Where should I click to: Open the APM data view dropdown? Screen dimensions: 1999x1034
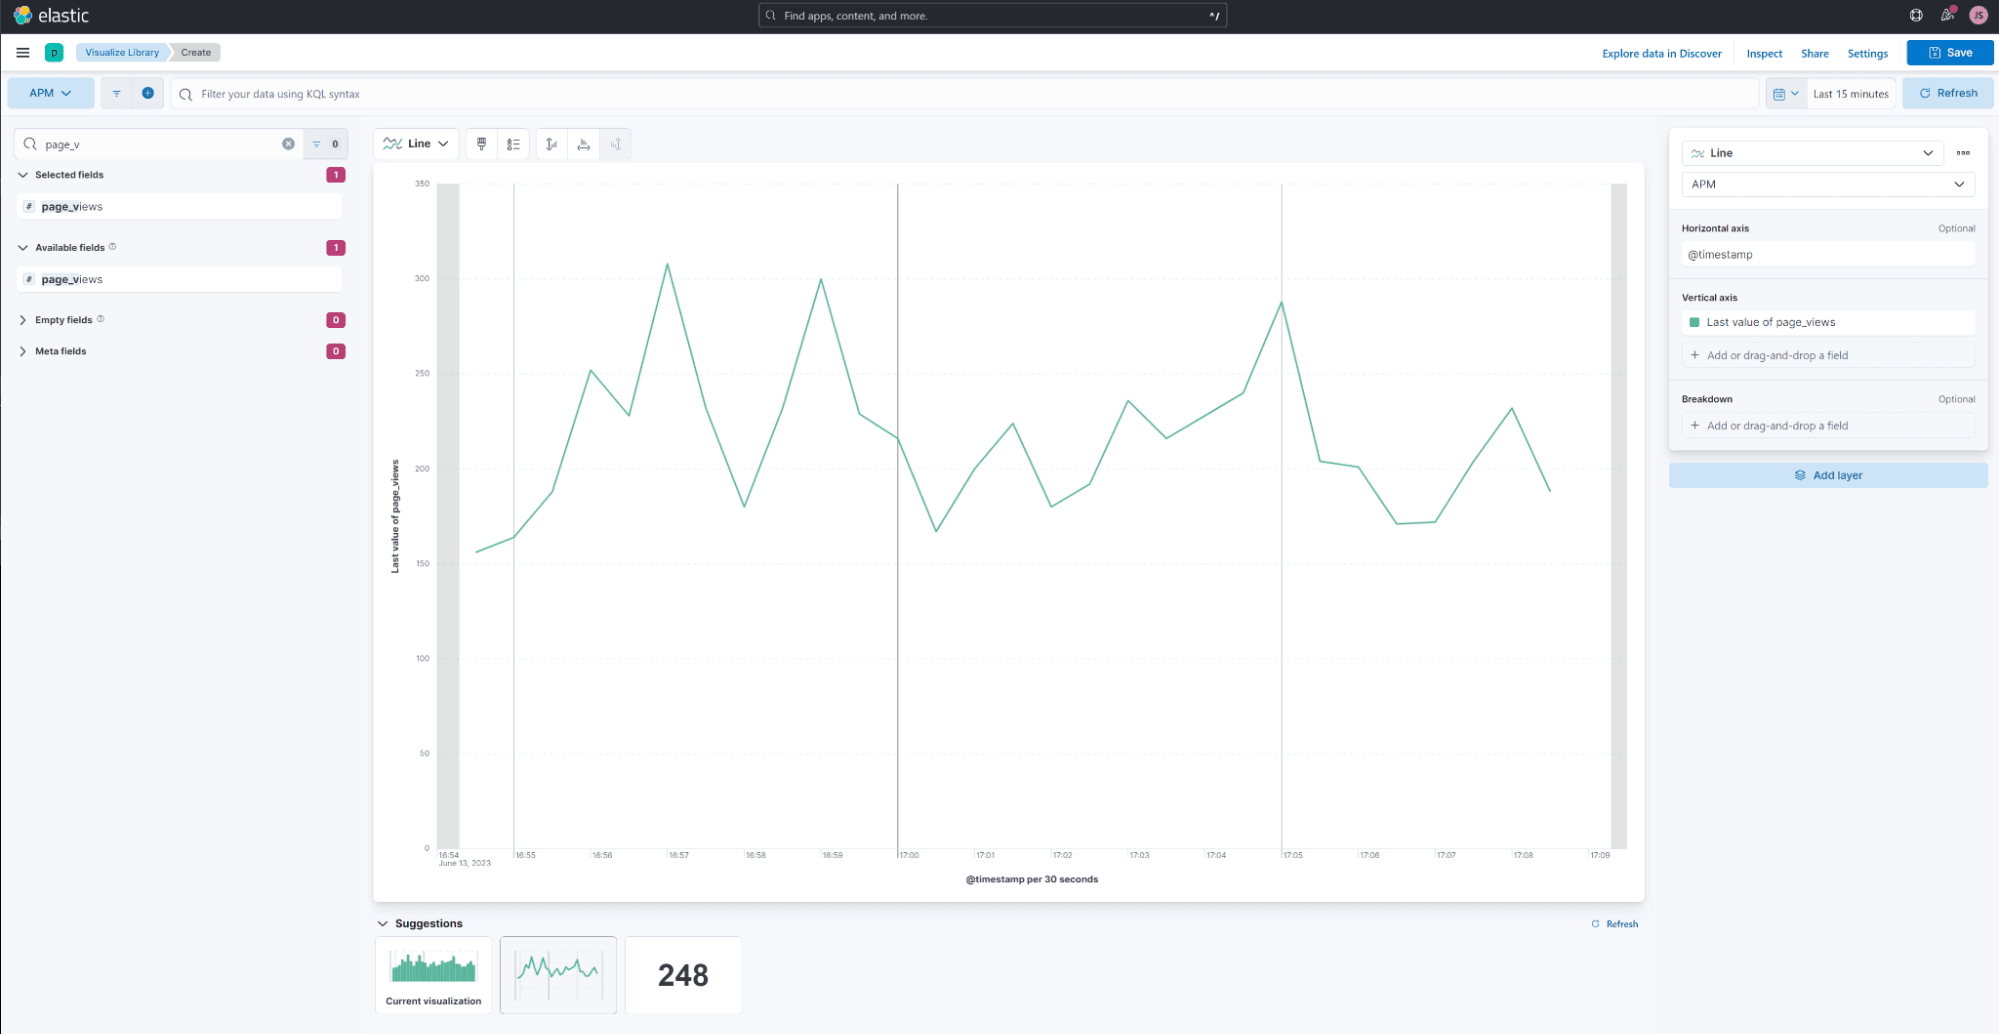pos(50,93)
